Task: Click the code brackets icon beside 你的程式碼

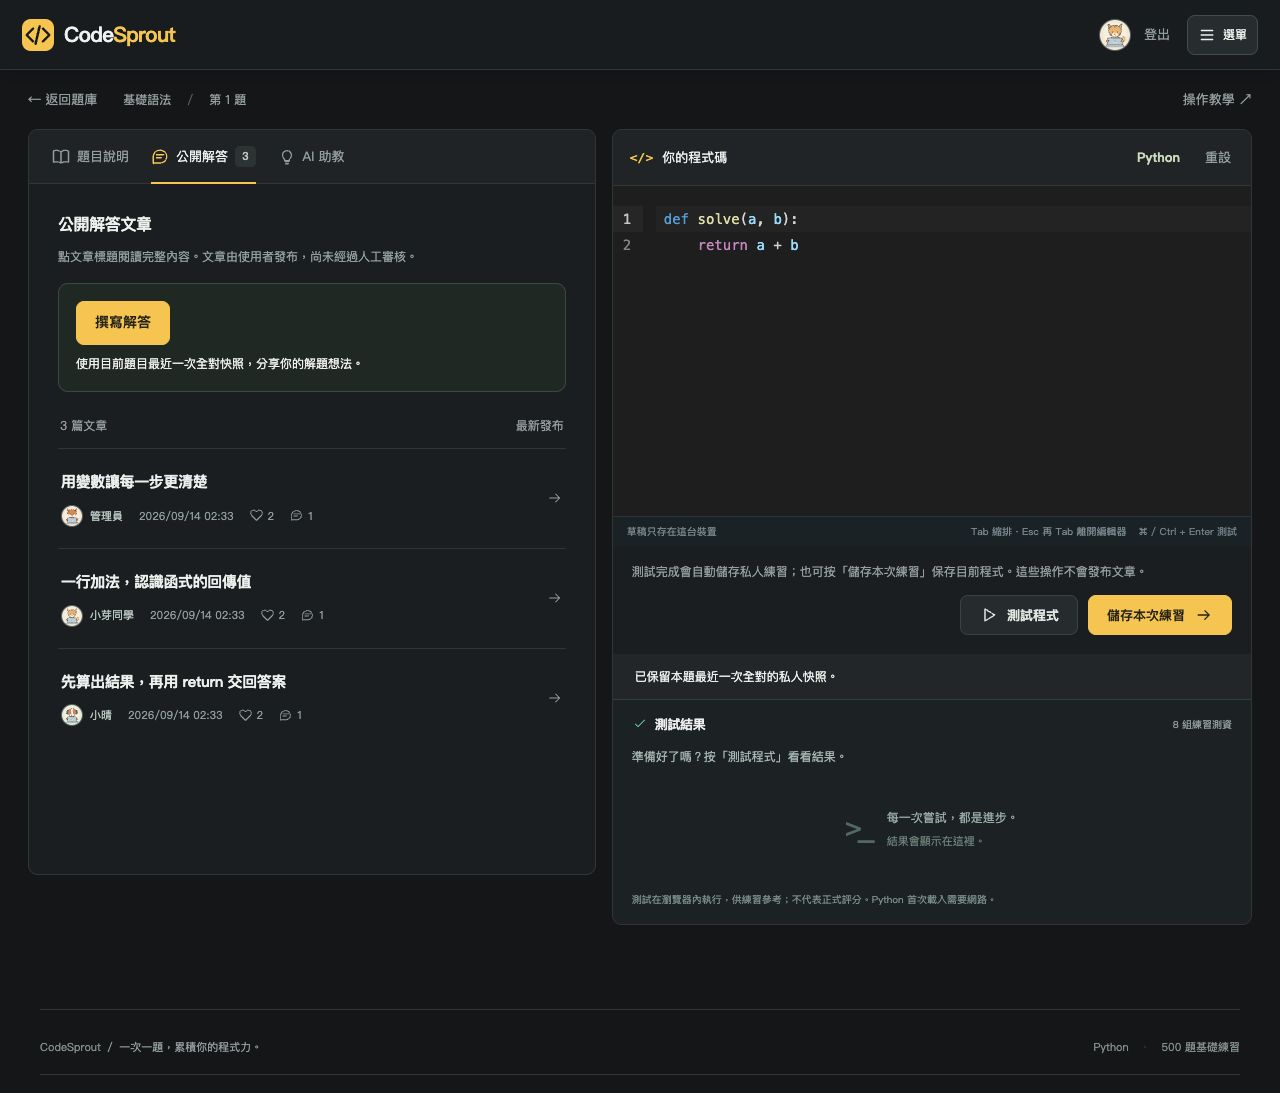Action: [641, 158]
